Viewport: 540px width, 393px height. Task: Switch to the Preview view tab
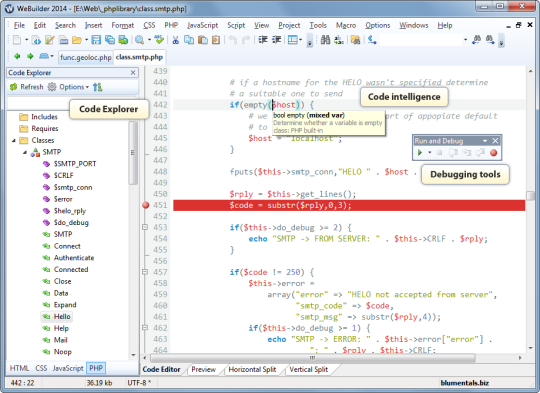coord(204,370)
